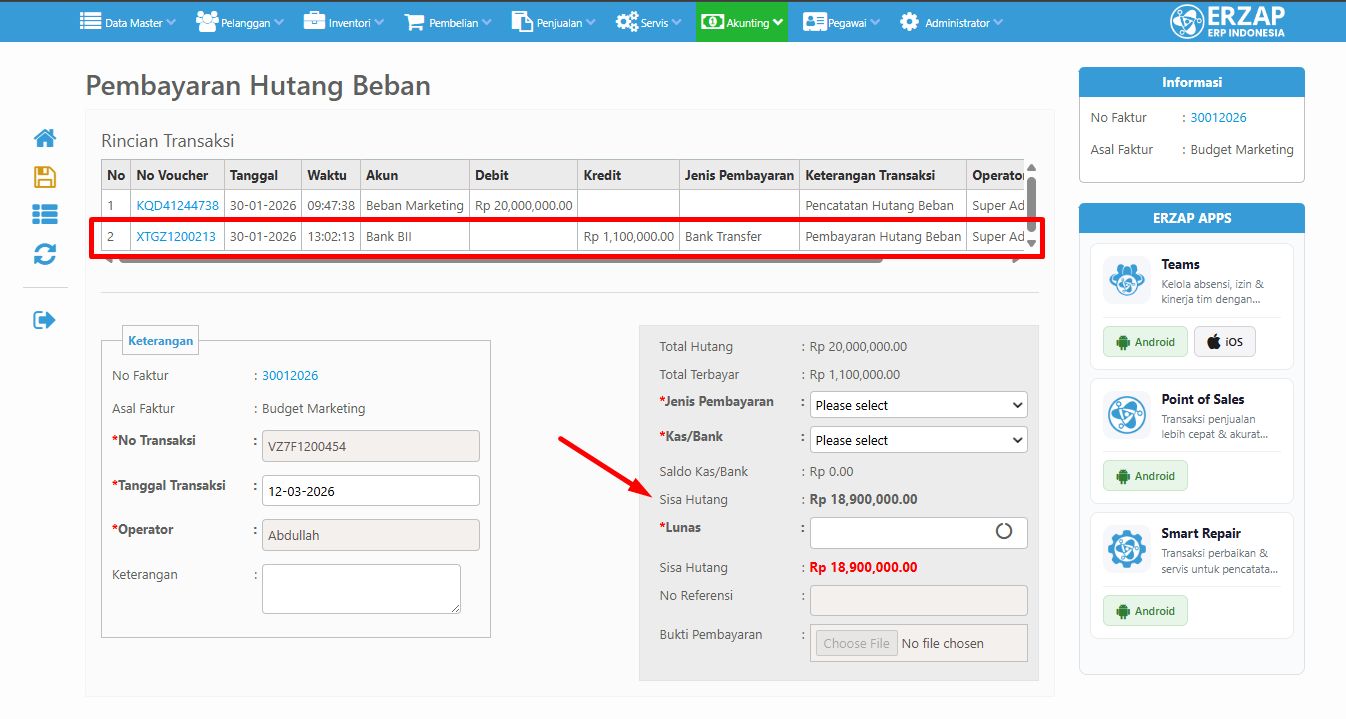Click the Choose File button

[856, 644]
